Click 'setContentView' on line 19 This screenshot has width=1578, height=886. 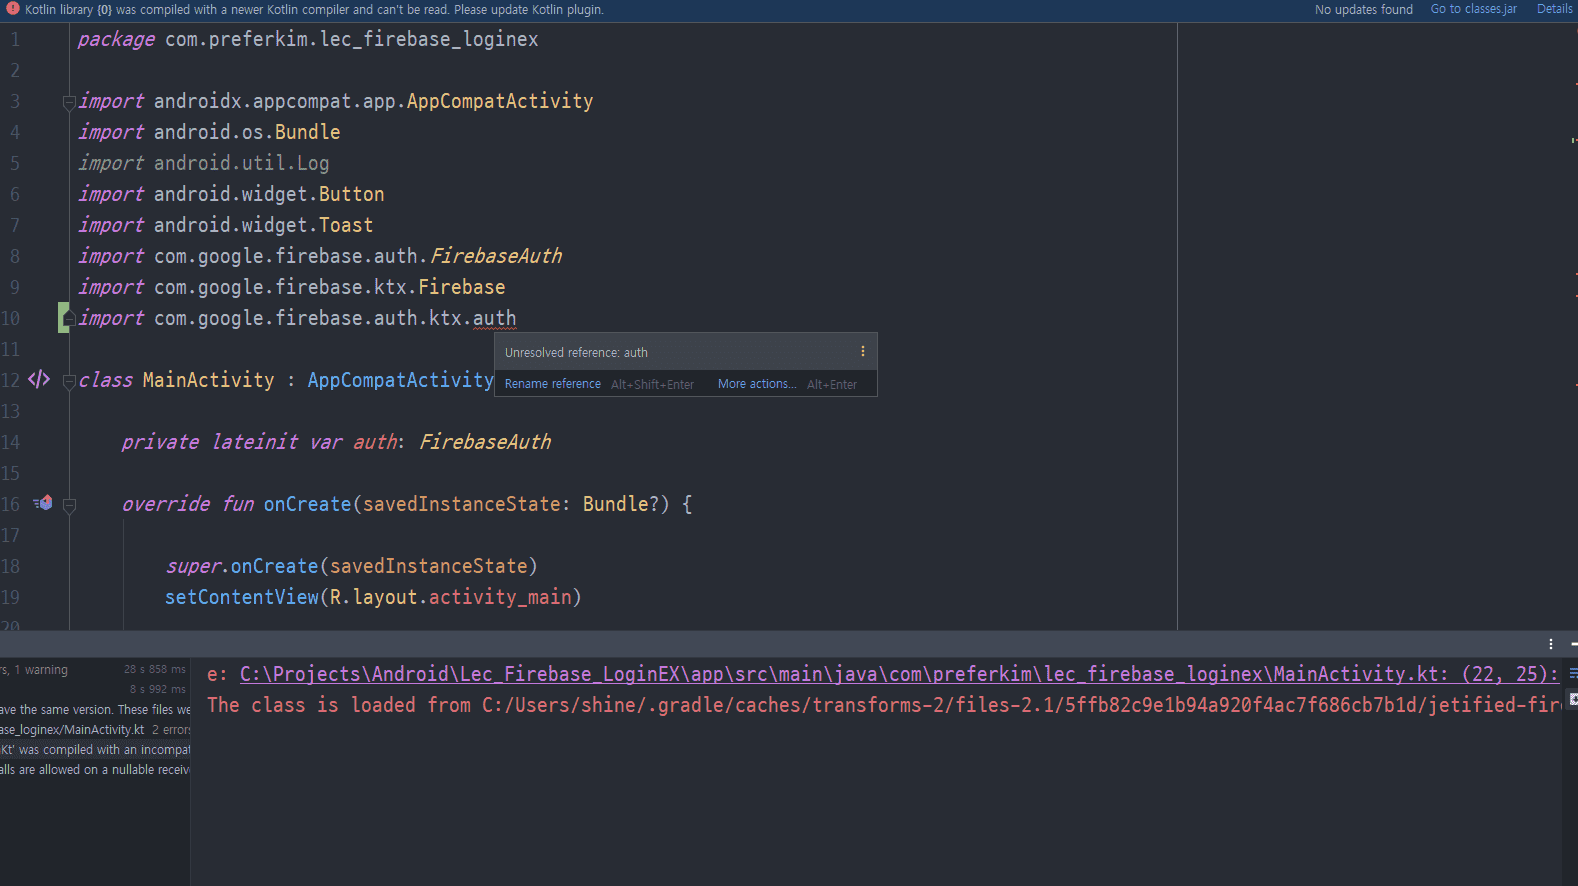(x=242, y=597)
